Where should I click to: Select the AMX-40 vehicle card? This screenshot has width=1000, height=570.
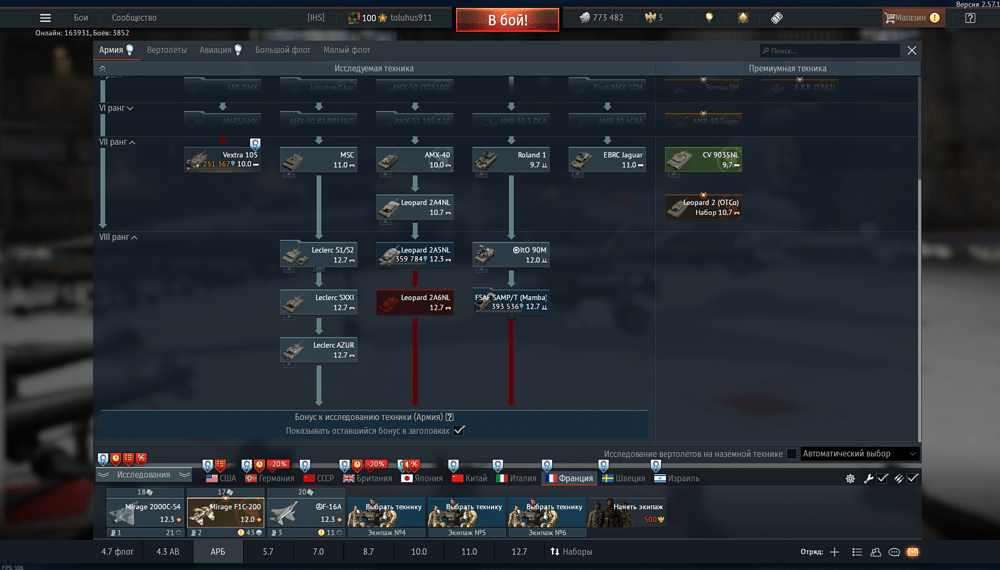click(x=415, y=159)
